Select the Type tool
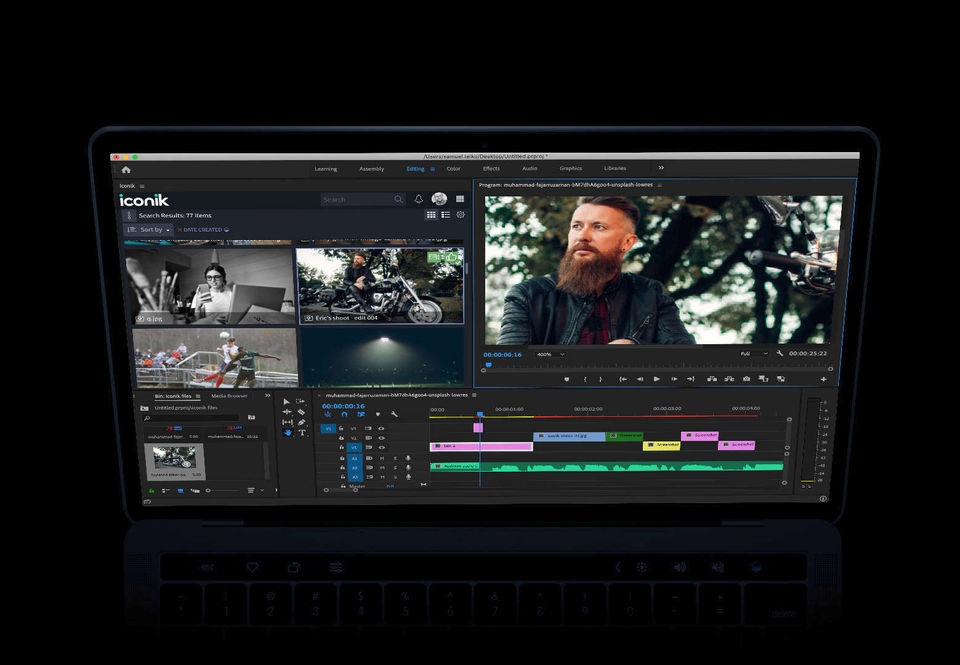 pyautogui.click(x=302, y=433)
